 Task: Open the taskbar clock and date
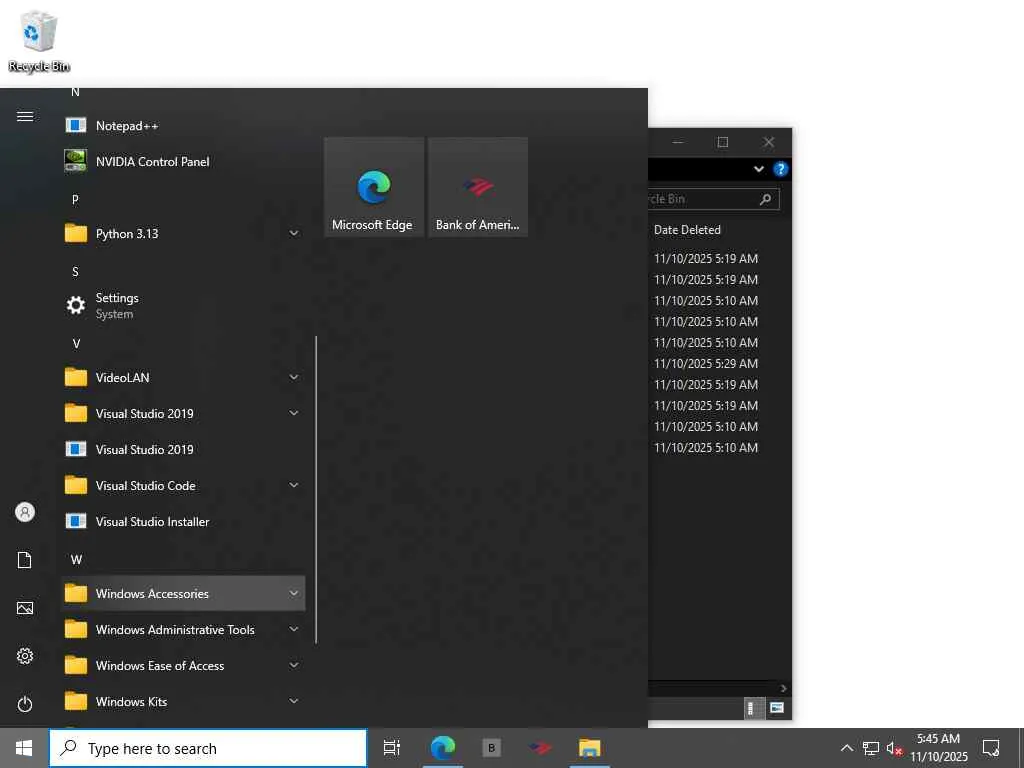938,748
